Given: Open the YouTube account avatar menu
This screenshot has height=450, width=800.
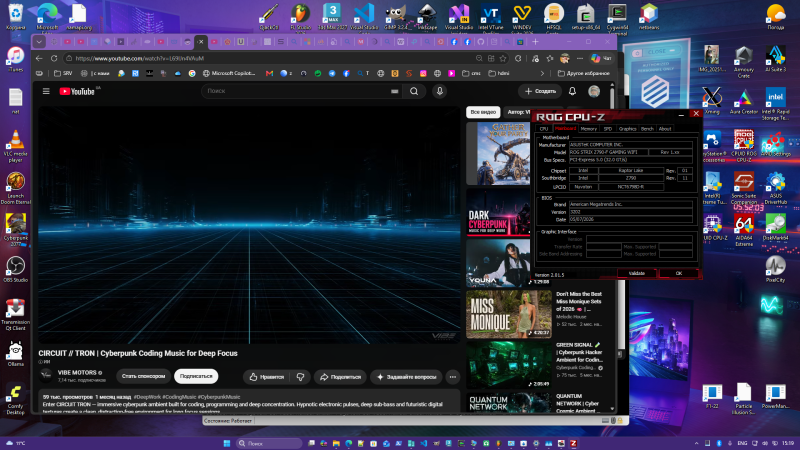Looking at the screenshot, I should [x=594, y=91].
